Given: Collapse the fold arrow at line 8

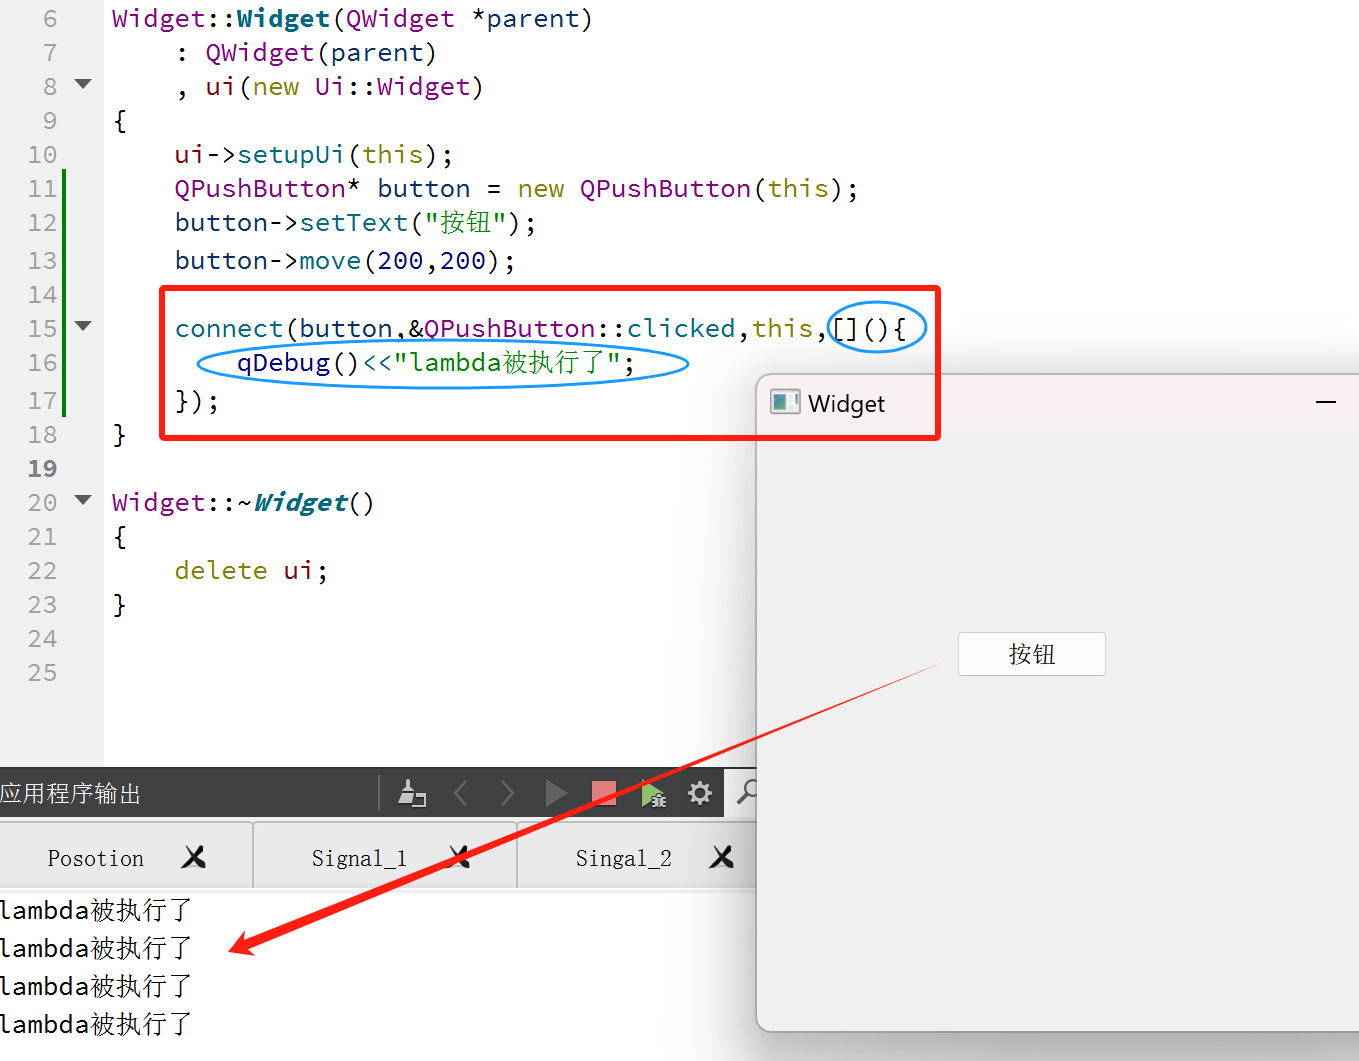Looking at the screenshot, I should pyautogui.click(x=84, y=84).
